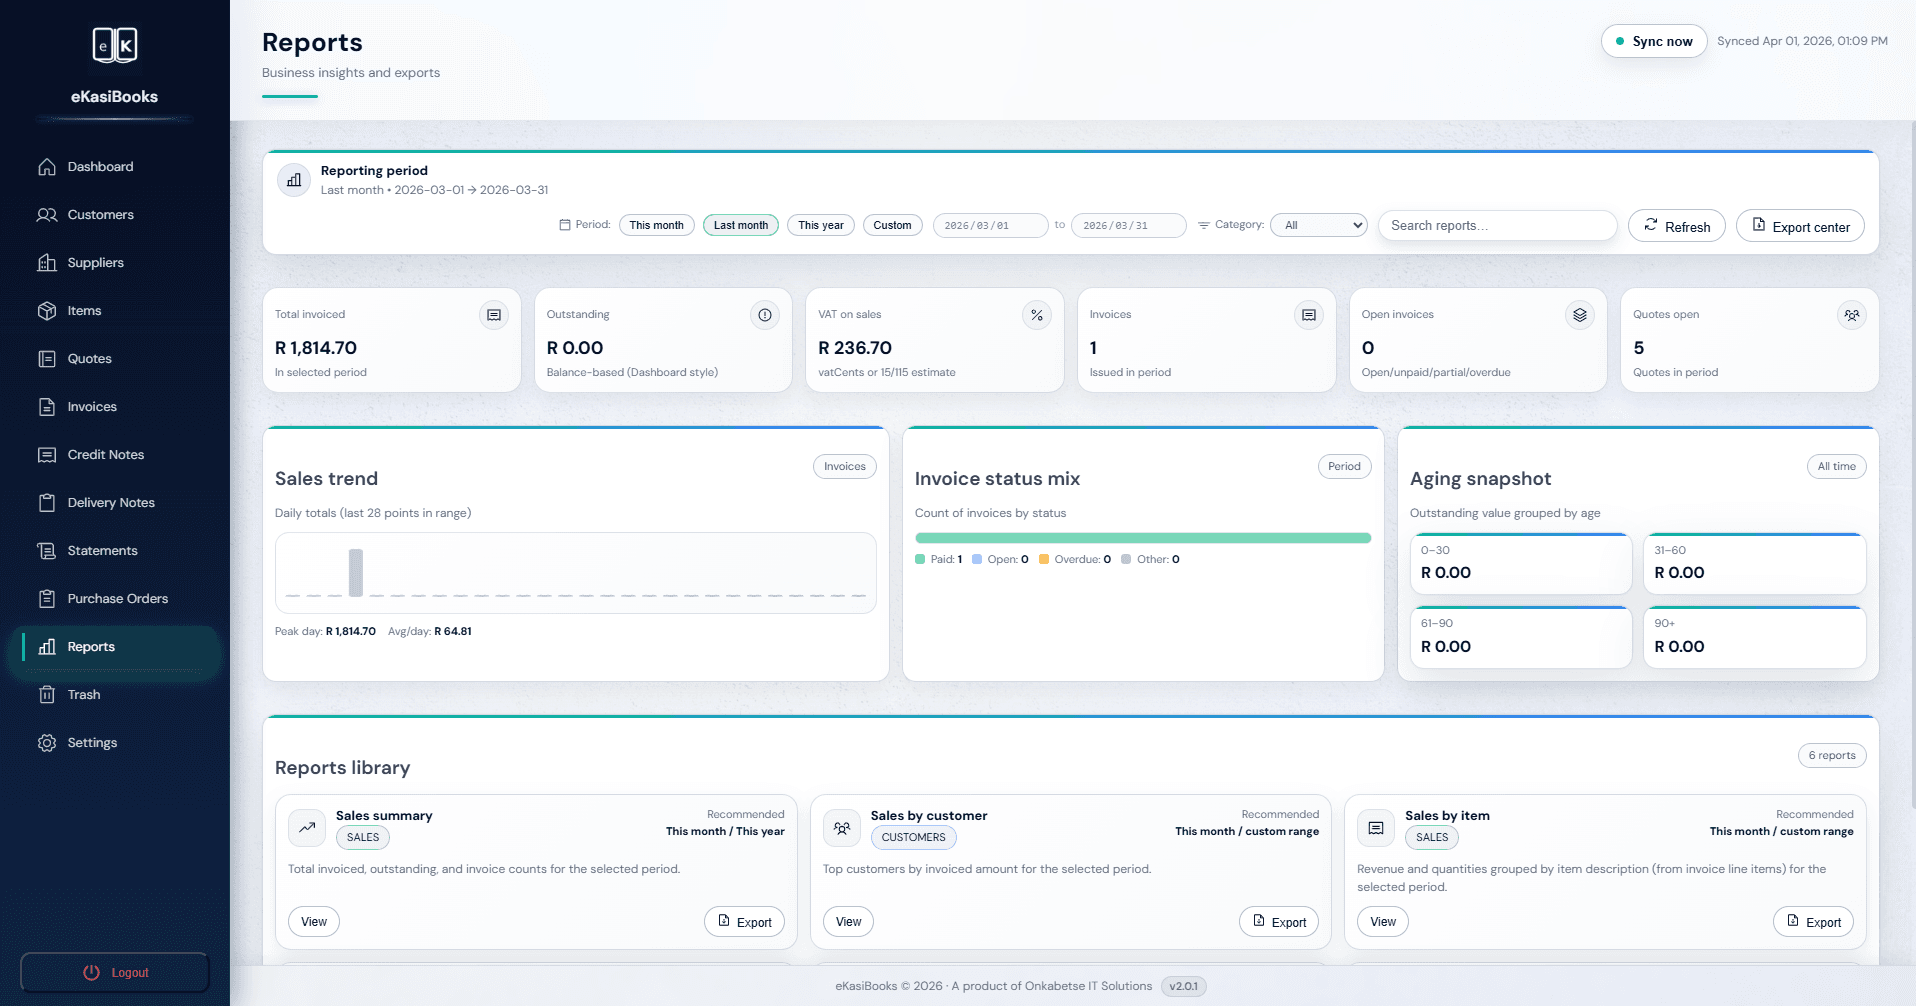The width and height of the screenshot is (1916, 1006).
Task: Click the chart icon next to Sales summary report
Action: coord(306,828)
